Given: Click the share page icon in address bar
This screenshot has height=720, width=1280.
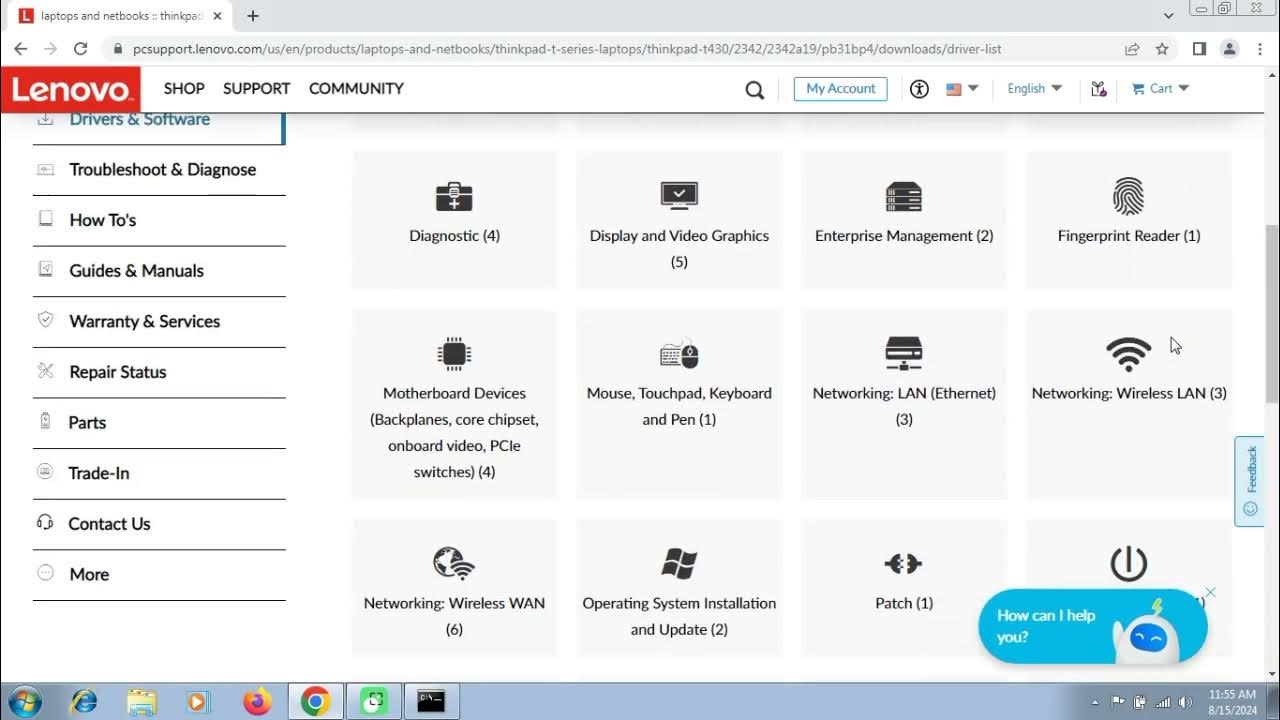Looking at the screenshot, I should click(x=1132, y=48).
